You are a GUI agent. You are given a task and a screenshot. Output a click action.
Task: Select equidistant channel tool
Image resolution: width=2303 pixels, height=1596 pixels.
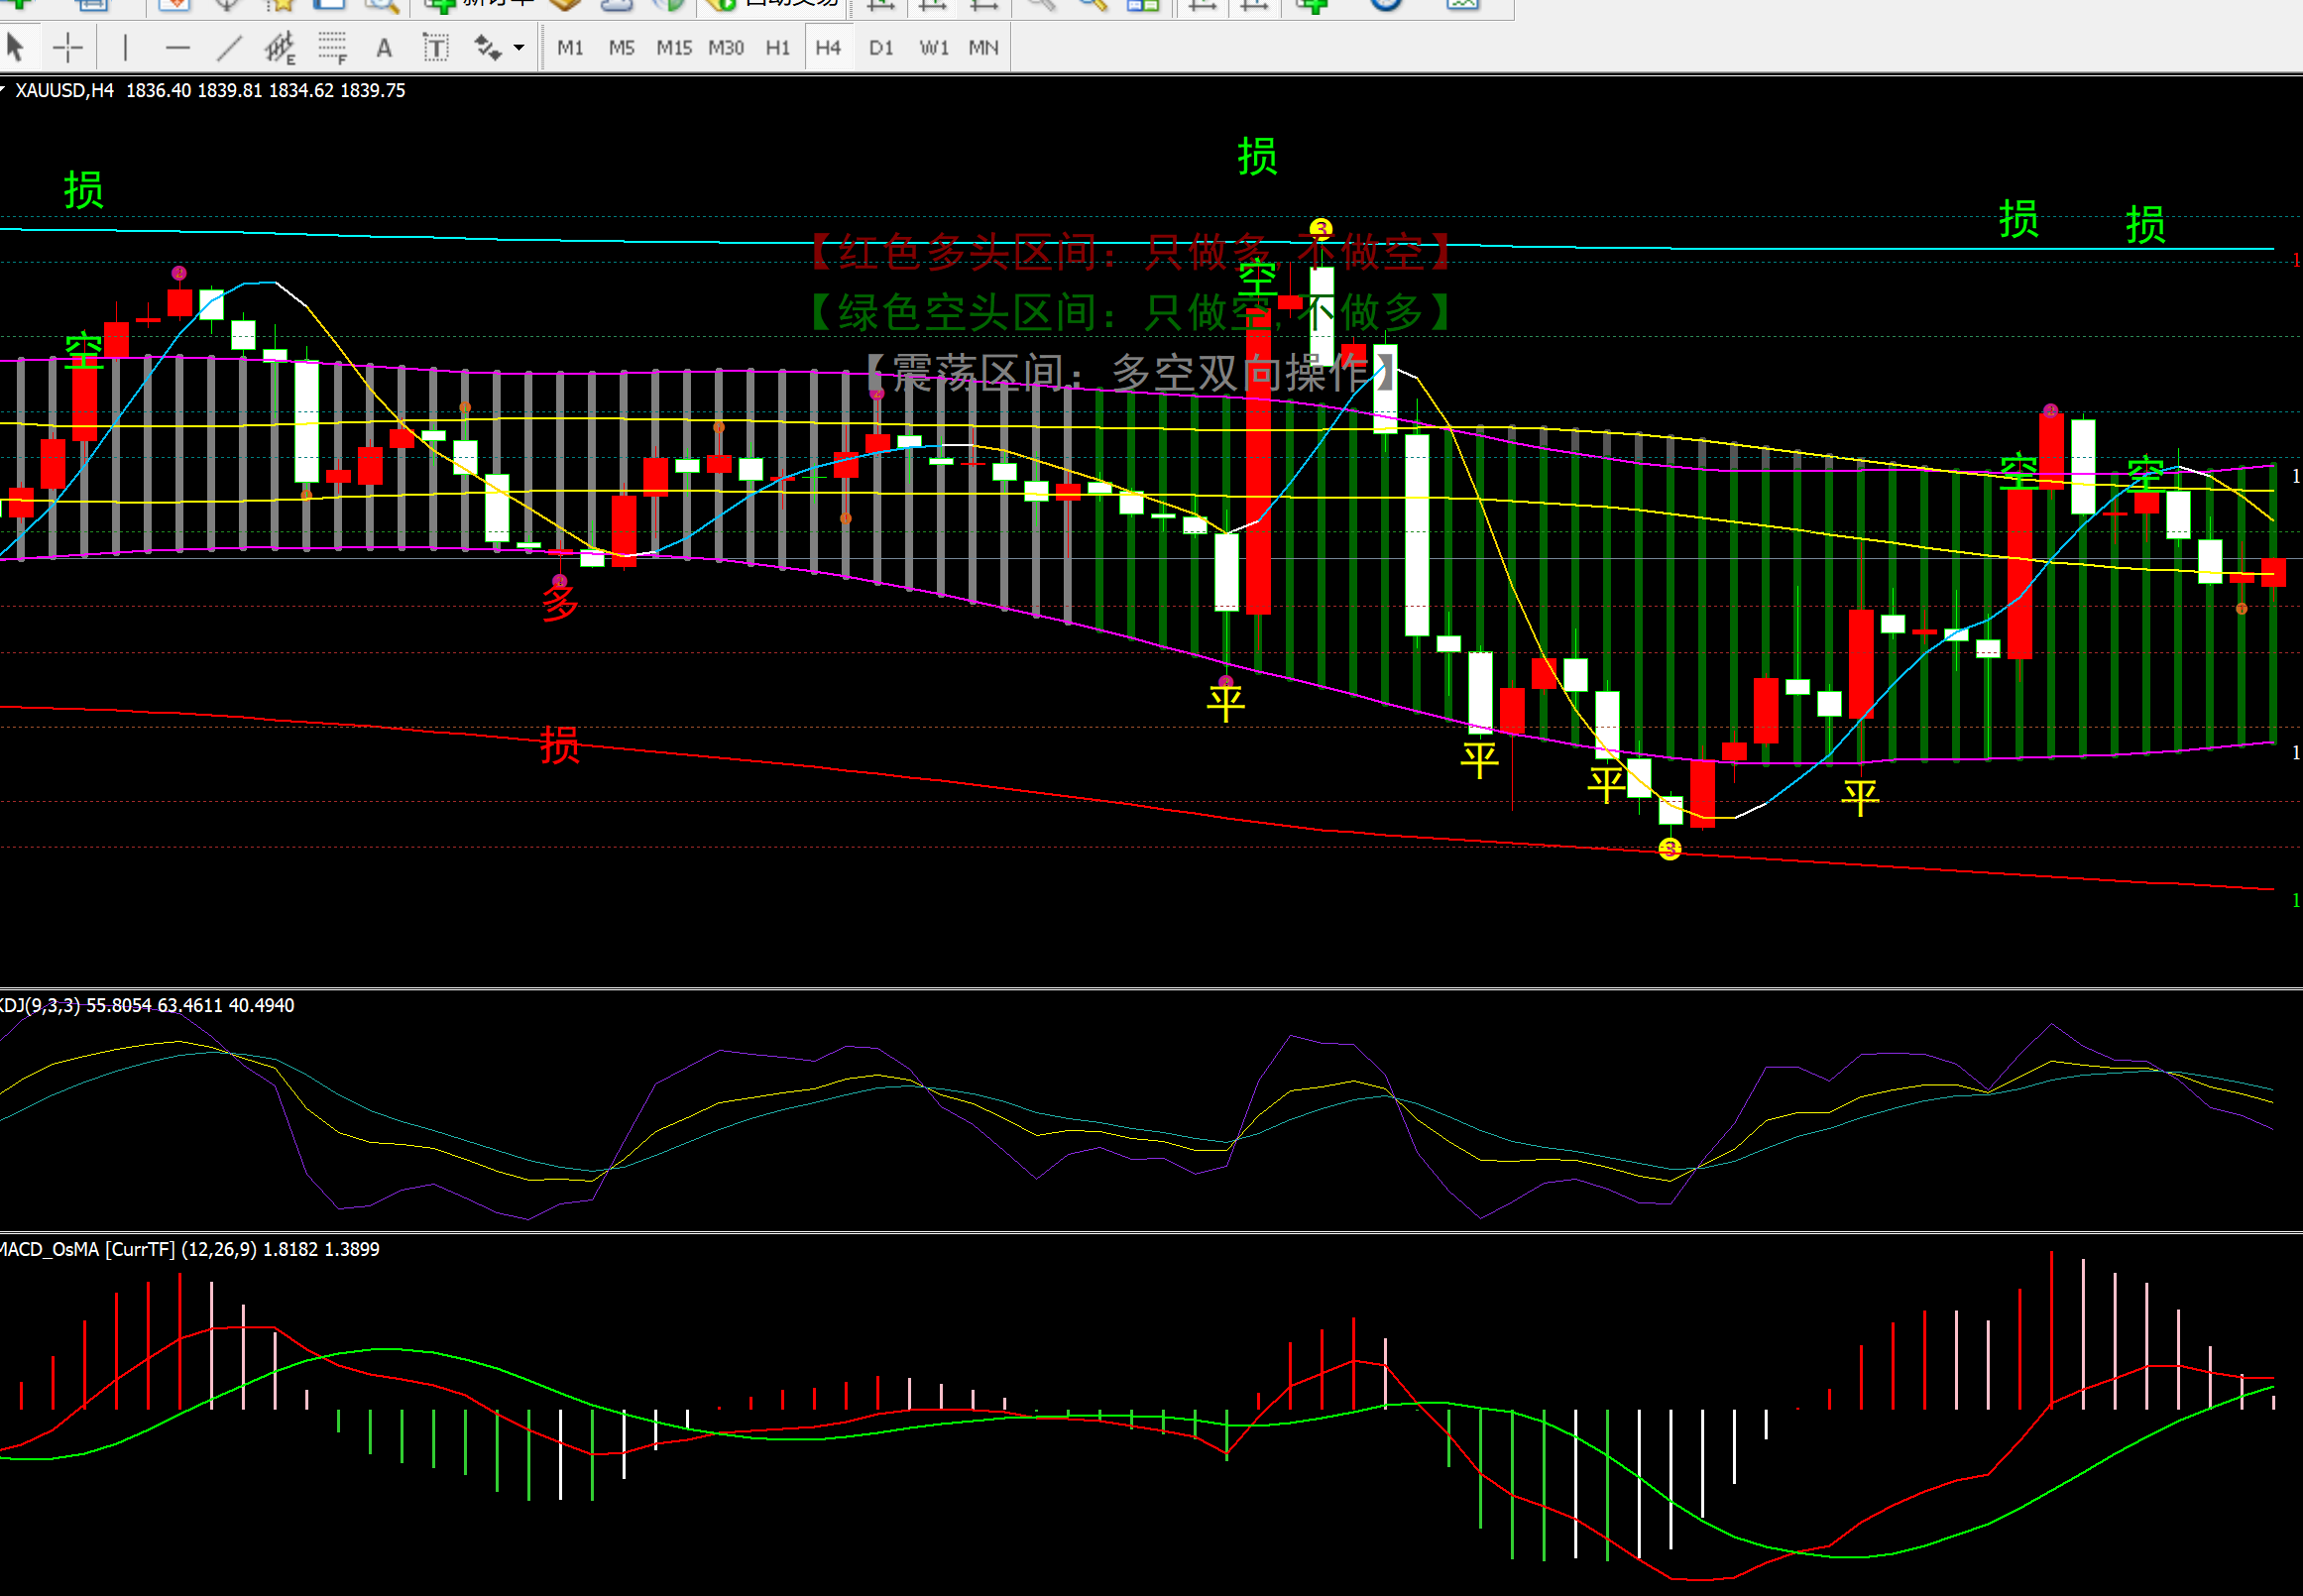pos(280,47)
